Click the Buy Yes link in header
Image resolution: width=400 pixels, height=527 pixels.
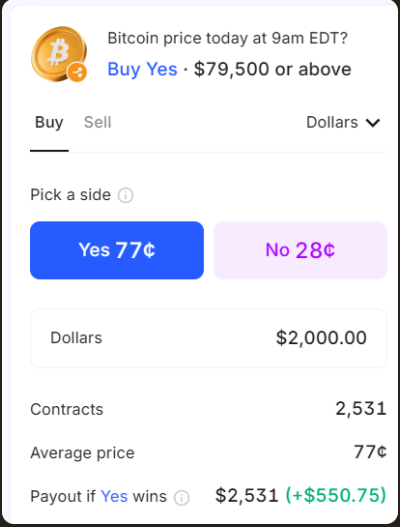[x=142, y=69]
